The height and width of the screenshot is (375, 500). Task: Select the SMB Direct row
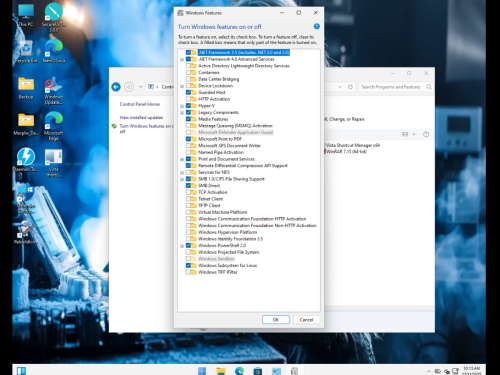click(x=209, y=185)
